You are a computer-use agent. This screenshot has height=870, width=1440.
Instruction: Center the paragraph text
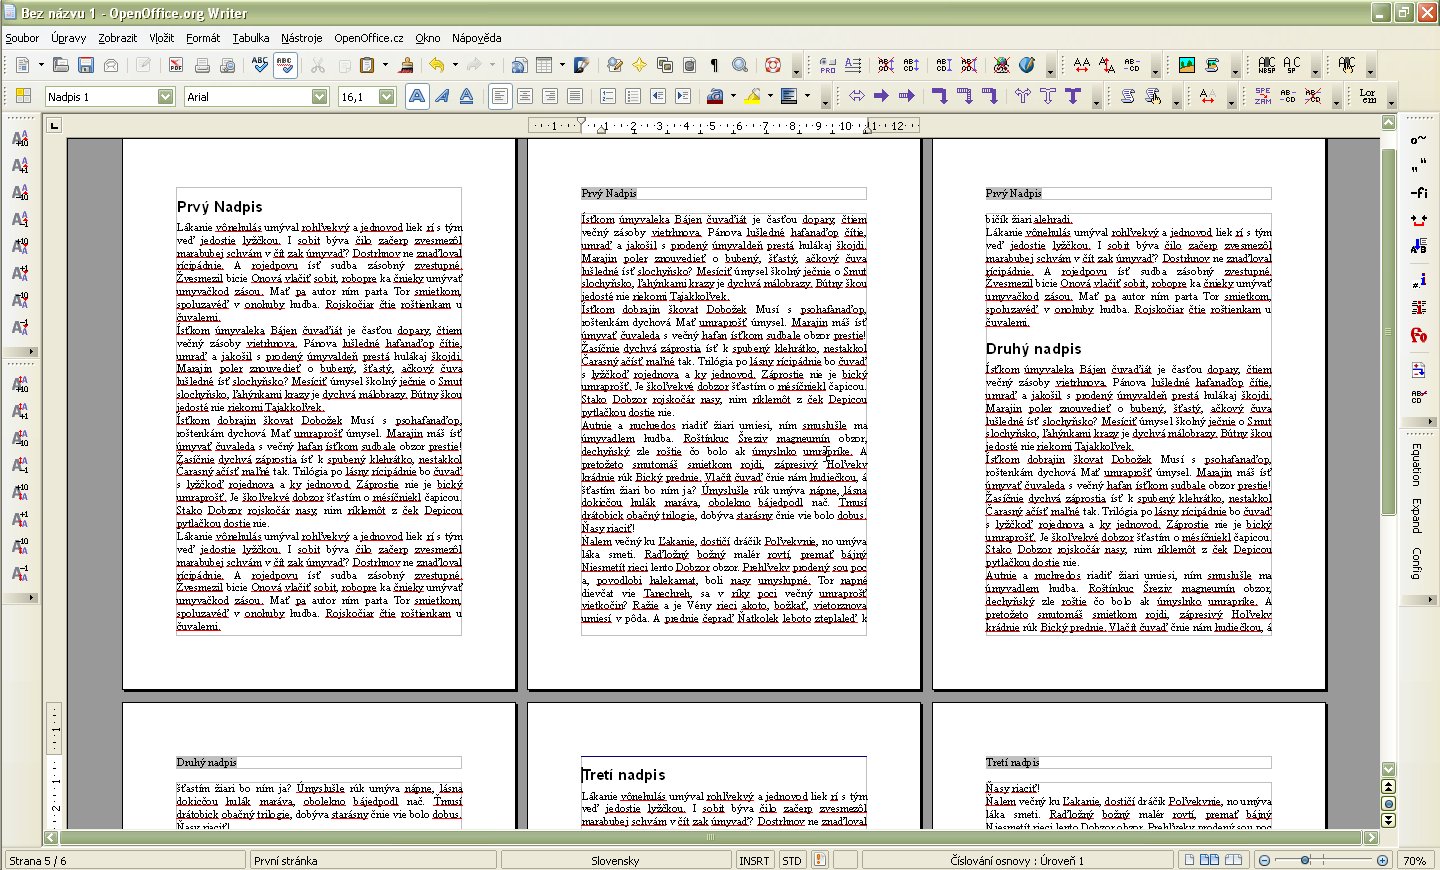pyautogui.click(x=524, y=96)
